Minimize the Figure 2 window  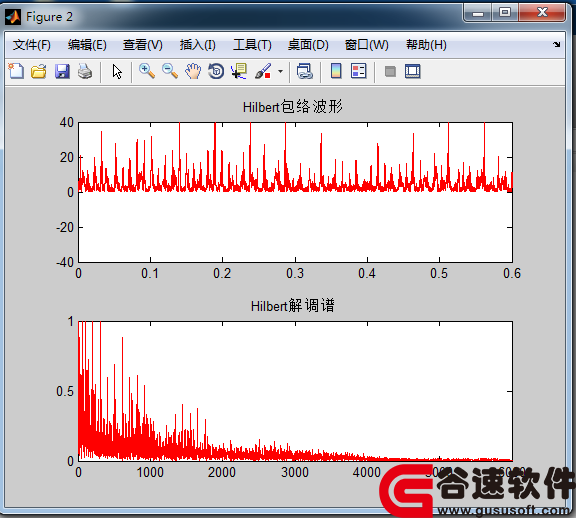point(478,13)
